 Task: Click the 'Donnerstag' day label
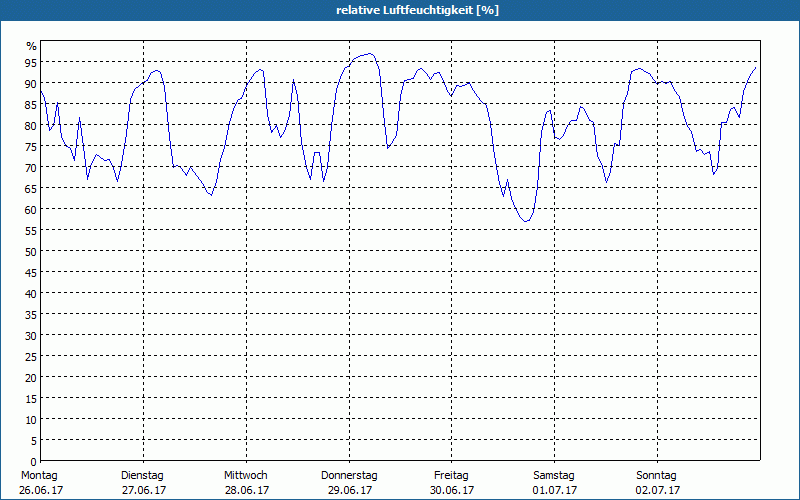click(349, 475)
